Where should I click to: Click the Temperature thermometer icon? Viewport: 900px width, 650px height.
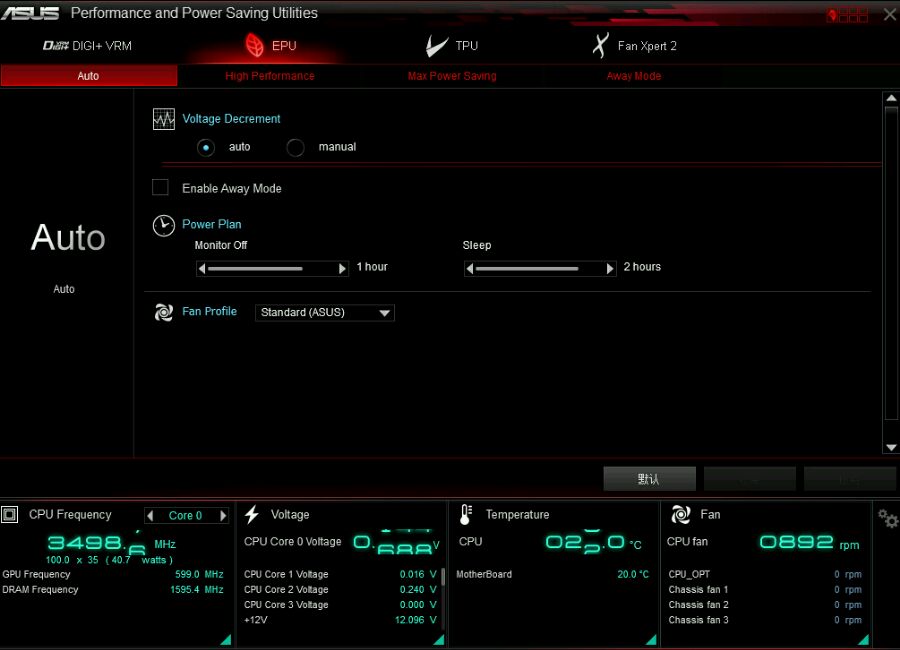(465, 514)
